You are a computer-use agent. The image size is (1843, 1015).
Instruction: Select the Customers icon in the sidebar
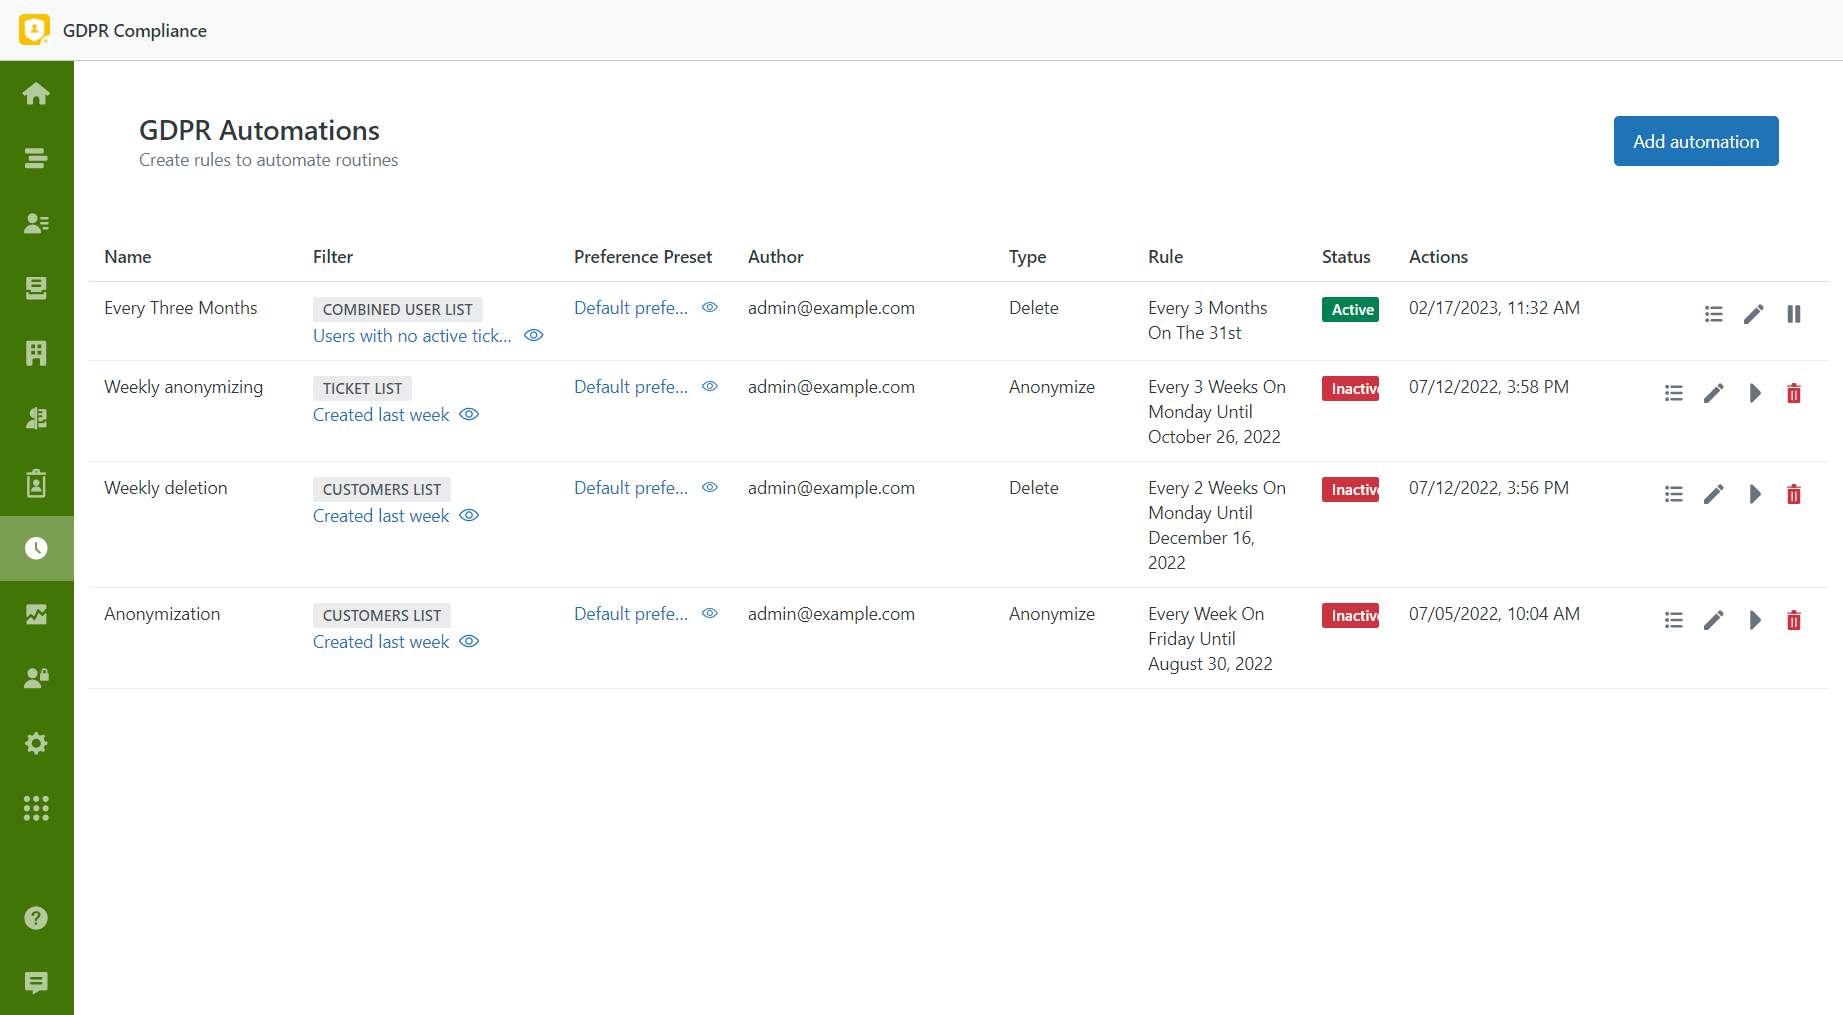[36, 222]
